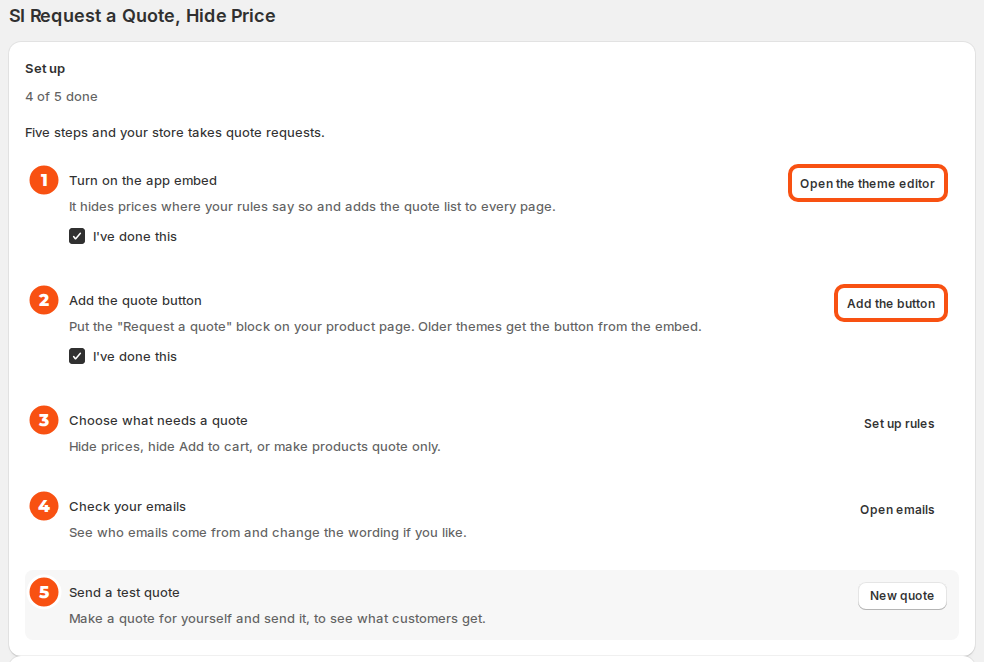Image resolution: width=984 pixels, height=662 pixels.
Task: Click the "Send a test quote" heading
Action: click(x=124, y=592)
